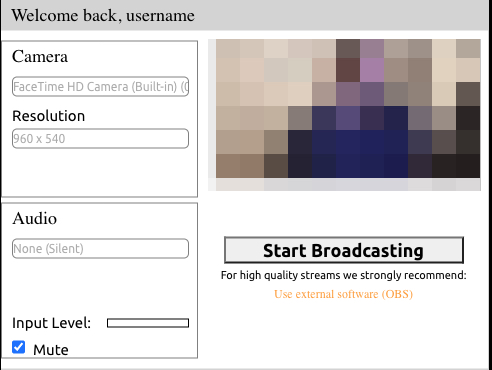Click the Start Broadcasting button
Viewport: 492px width, 370px height.
pyautogui.click(x=344, y=250)
